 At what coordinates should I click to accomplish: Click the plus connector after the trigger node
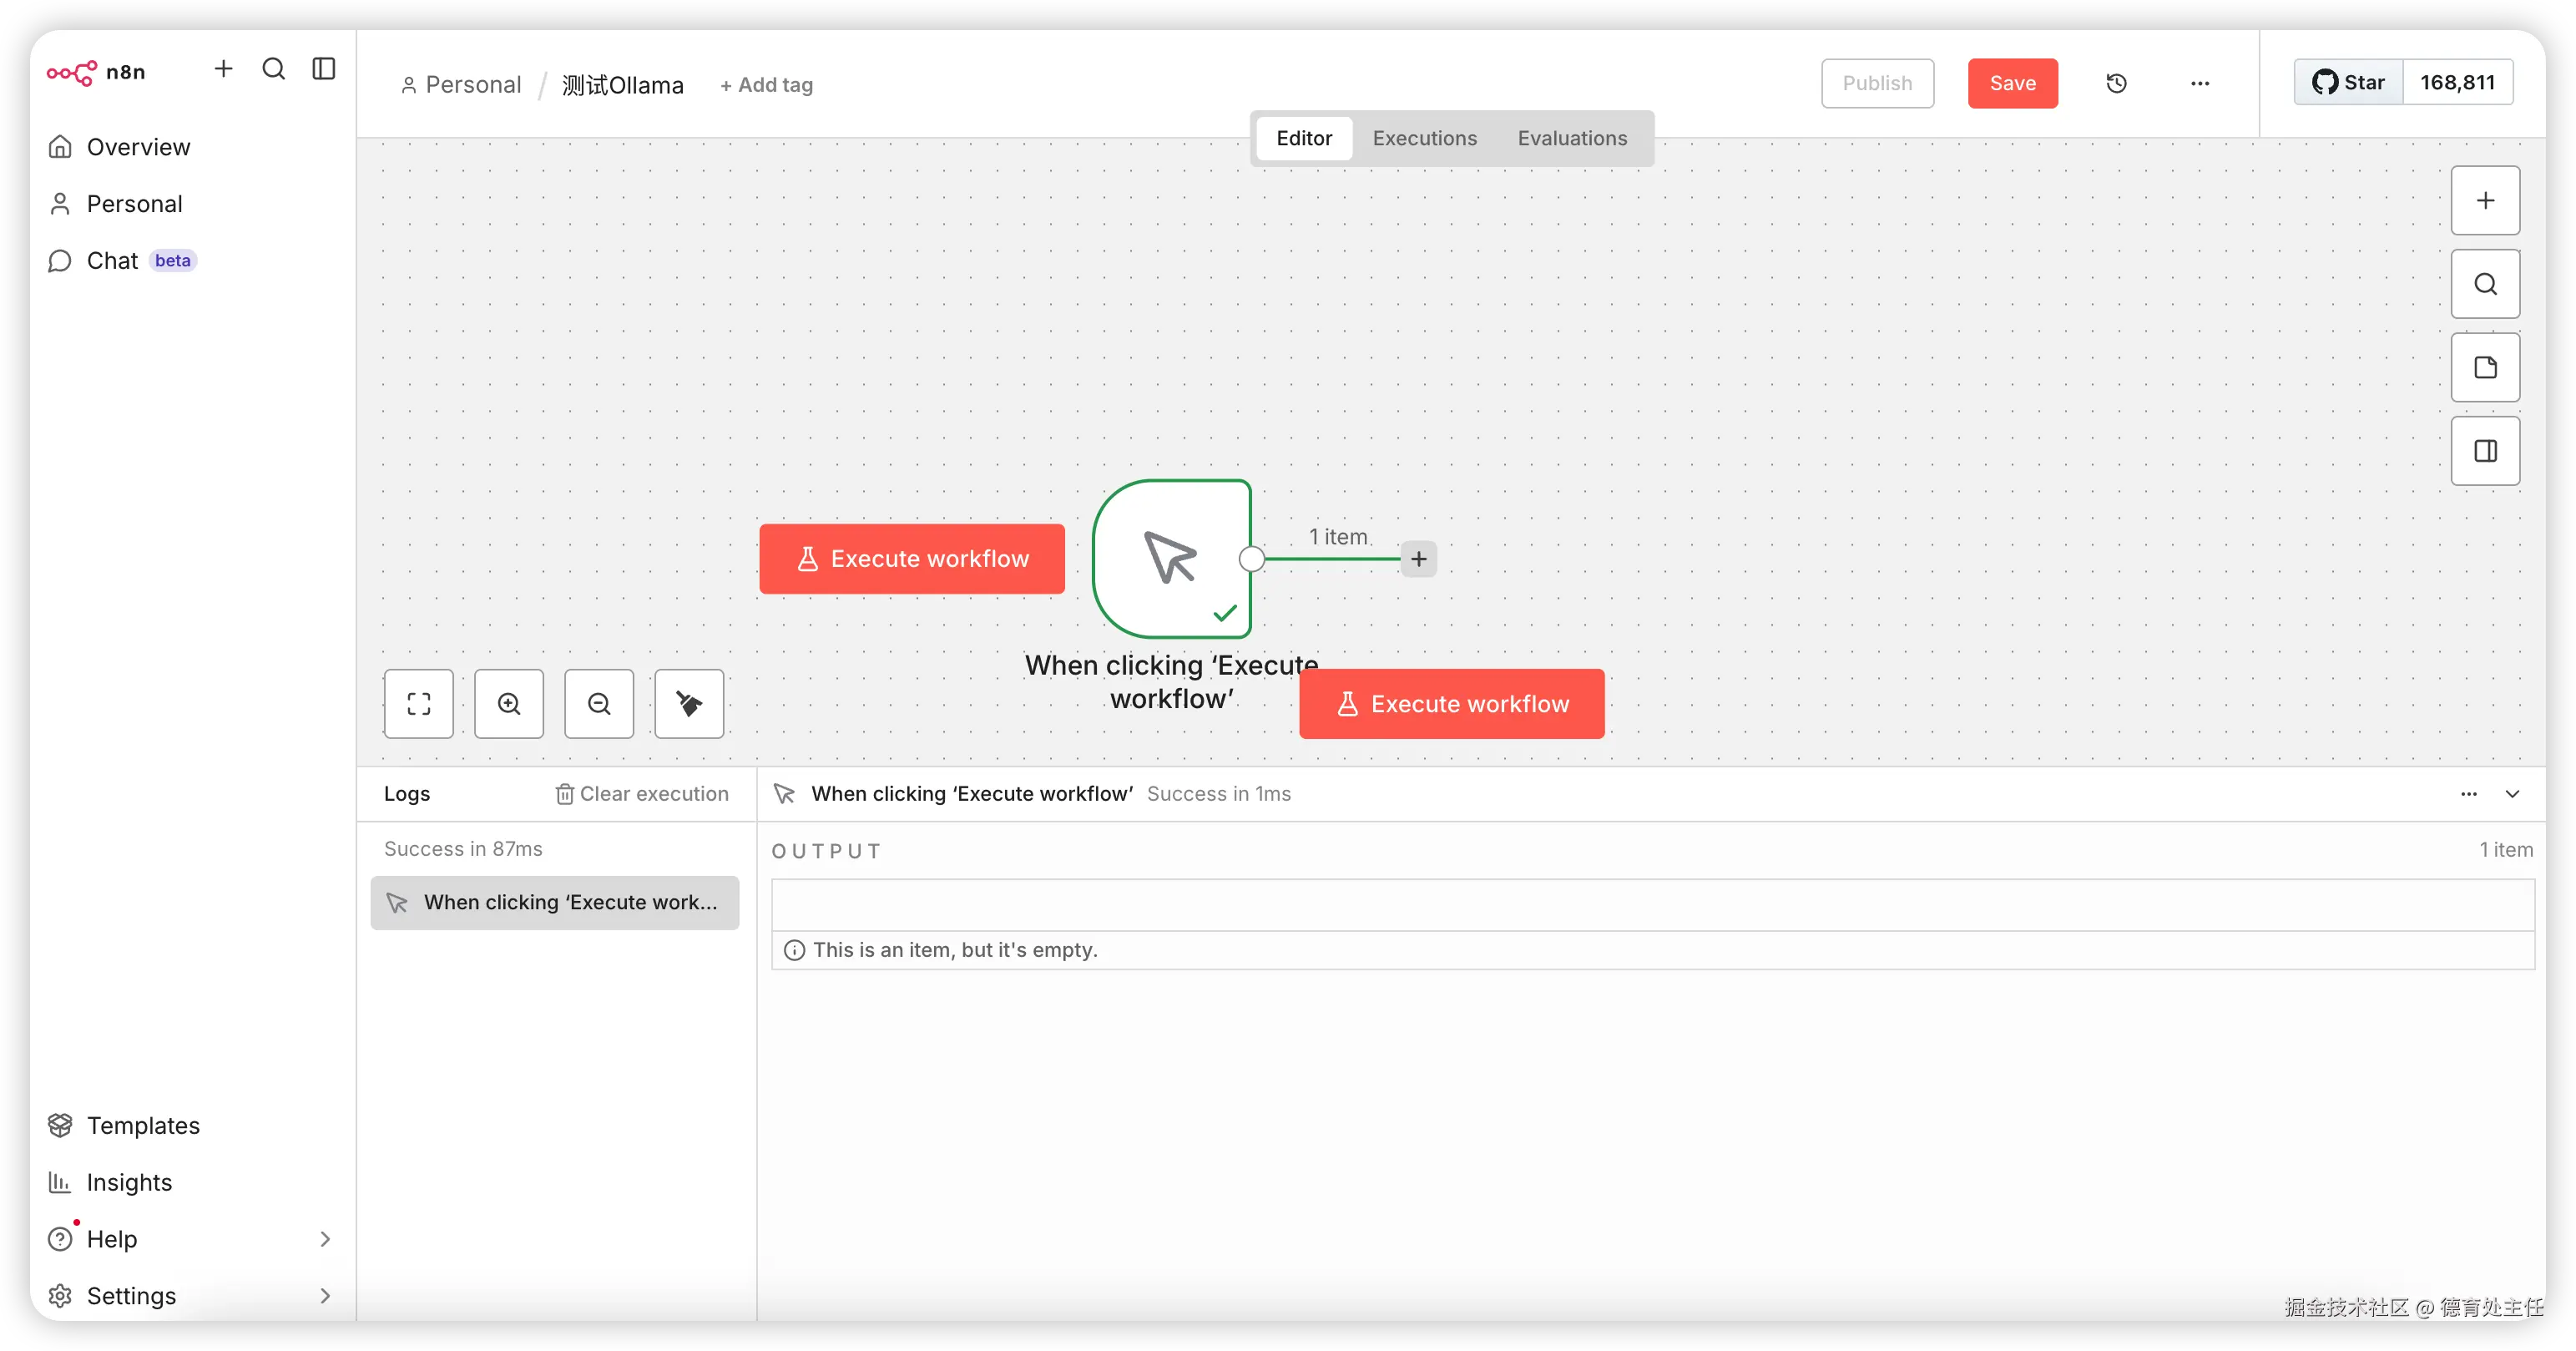1418,559
